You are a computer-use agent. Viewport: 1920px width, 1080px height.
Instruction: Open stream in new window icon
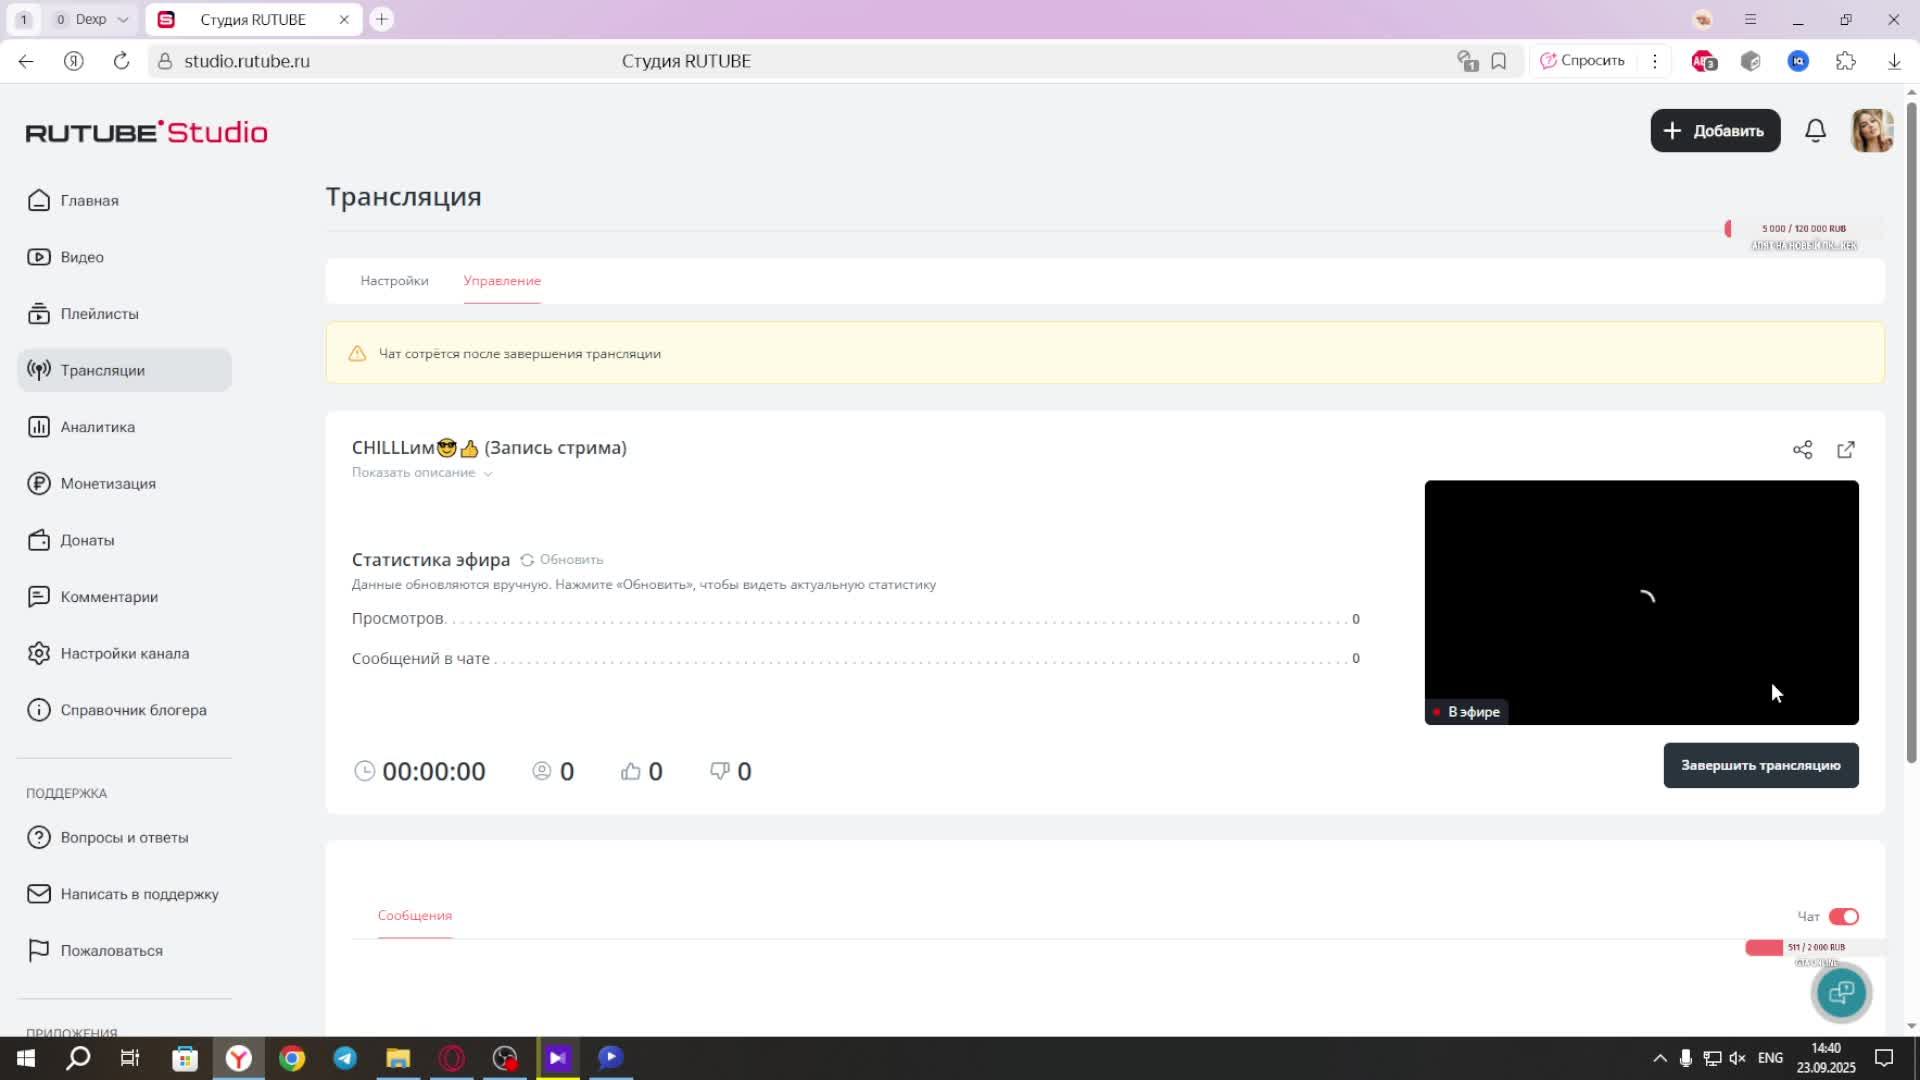point(1846,450)
